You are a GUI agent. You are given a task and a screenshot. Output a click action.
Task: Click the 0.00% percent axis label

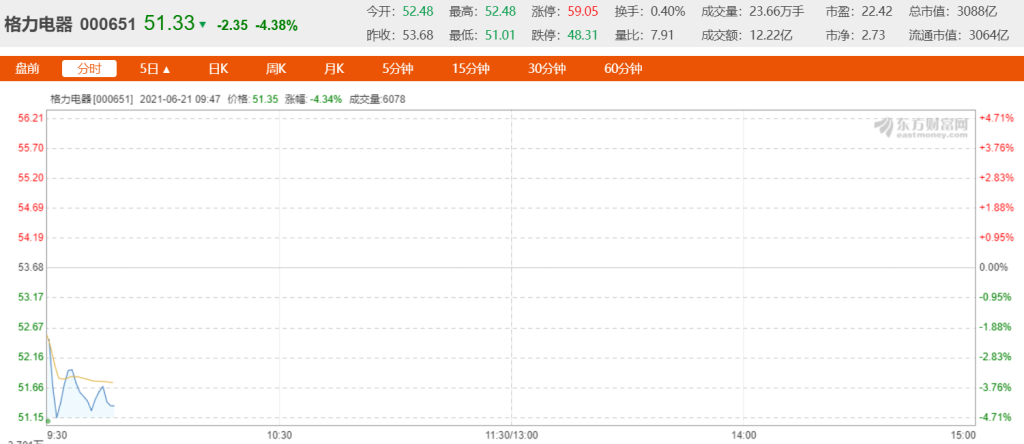coord(994,267)
